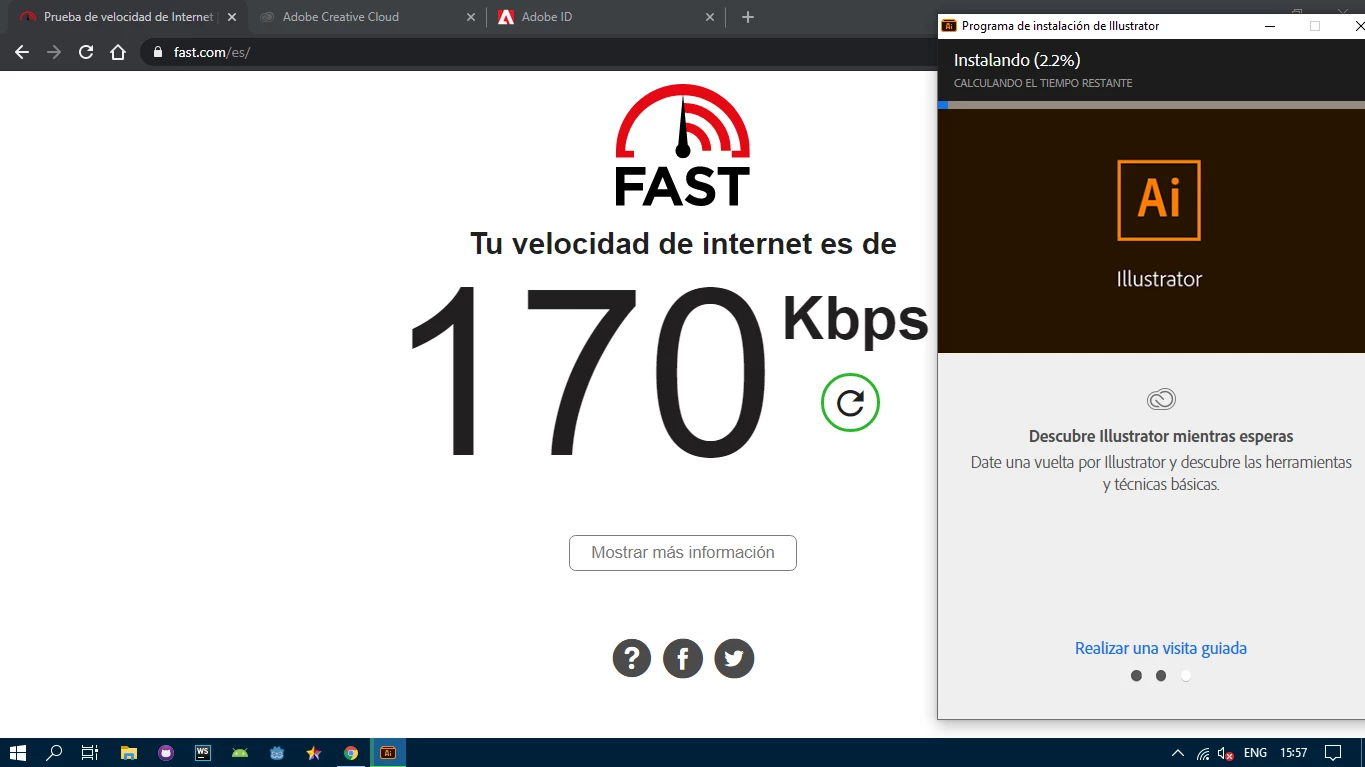Screen dimensions: 1365x767
Task: Click the muted volume tray icon
Action: (x=1226, y=753)
